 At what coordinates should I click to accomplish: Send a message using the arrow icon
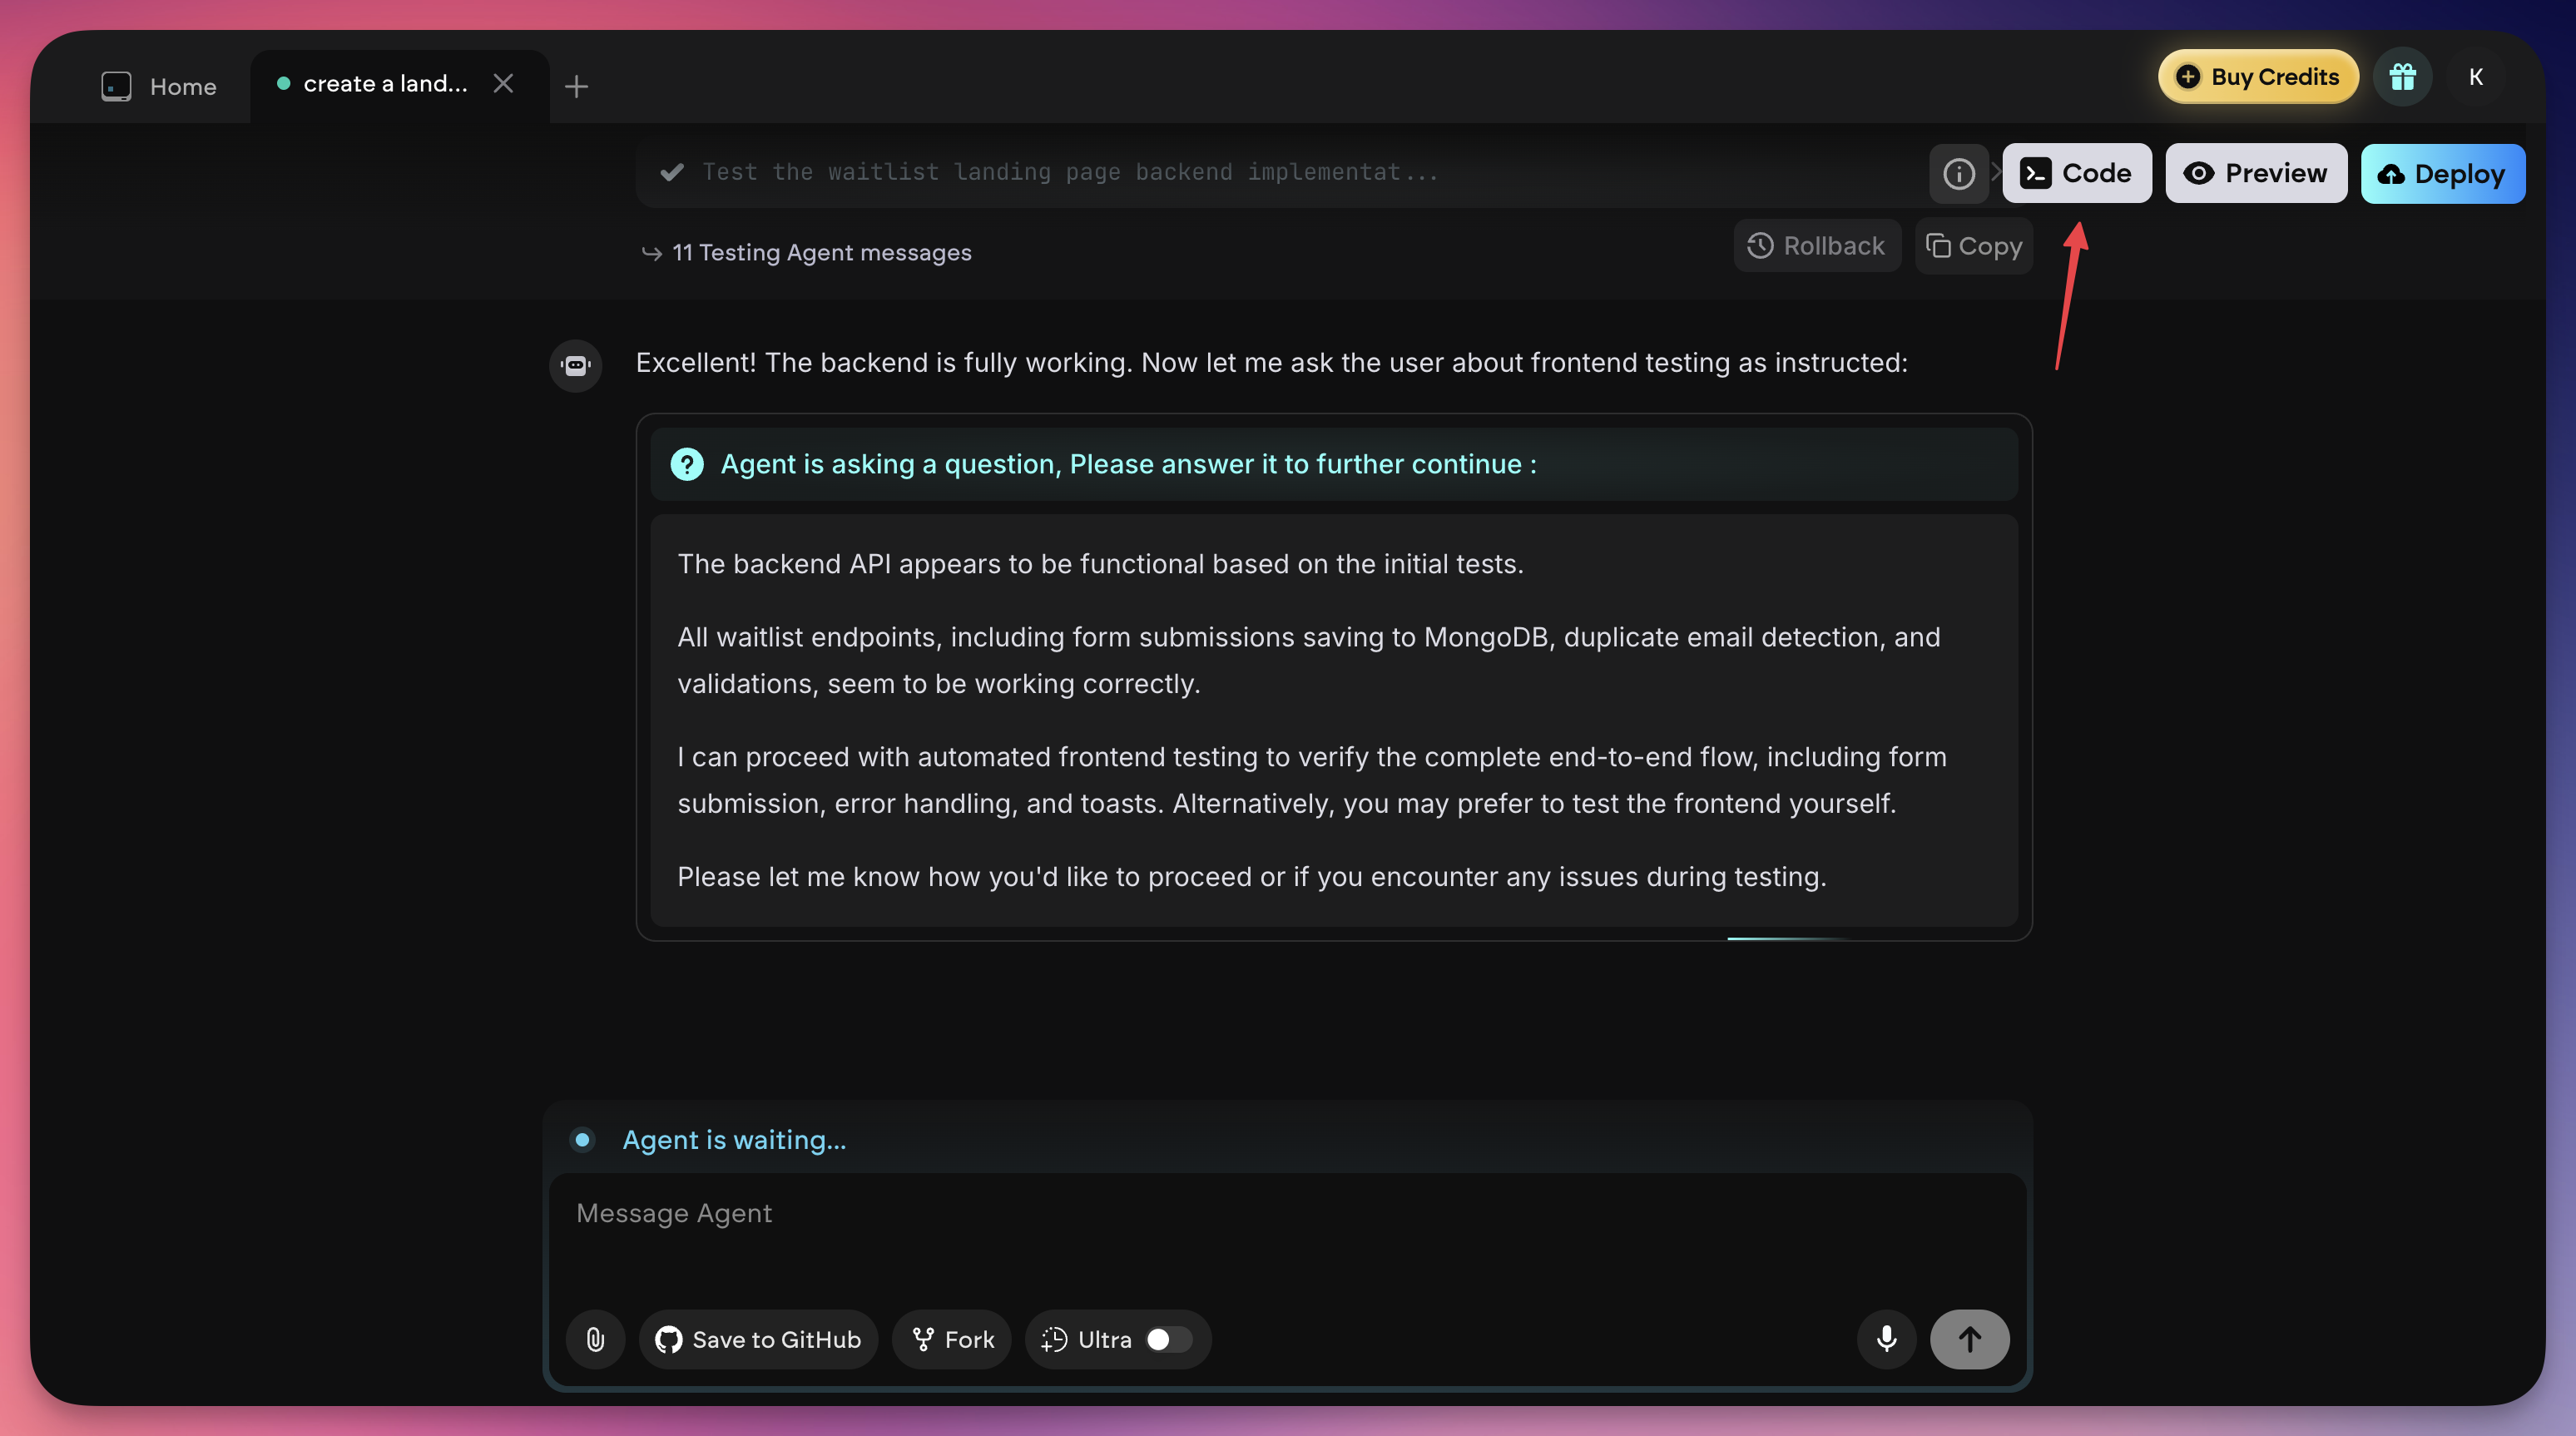pyautogui.click(x=1969, y=1339)
